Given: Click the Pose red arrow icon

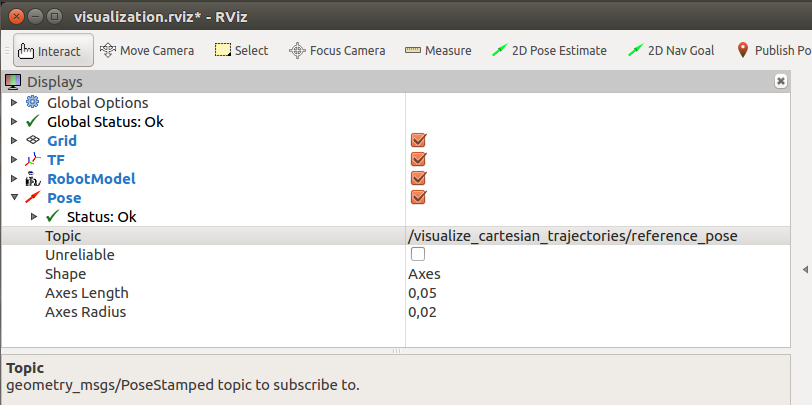Looking at the screenshot, I should point(32,197).
